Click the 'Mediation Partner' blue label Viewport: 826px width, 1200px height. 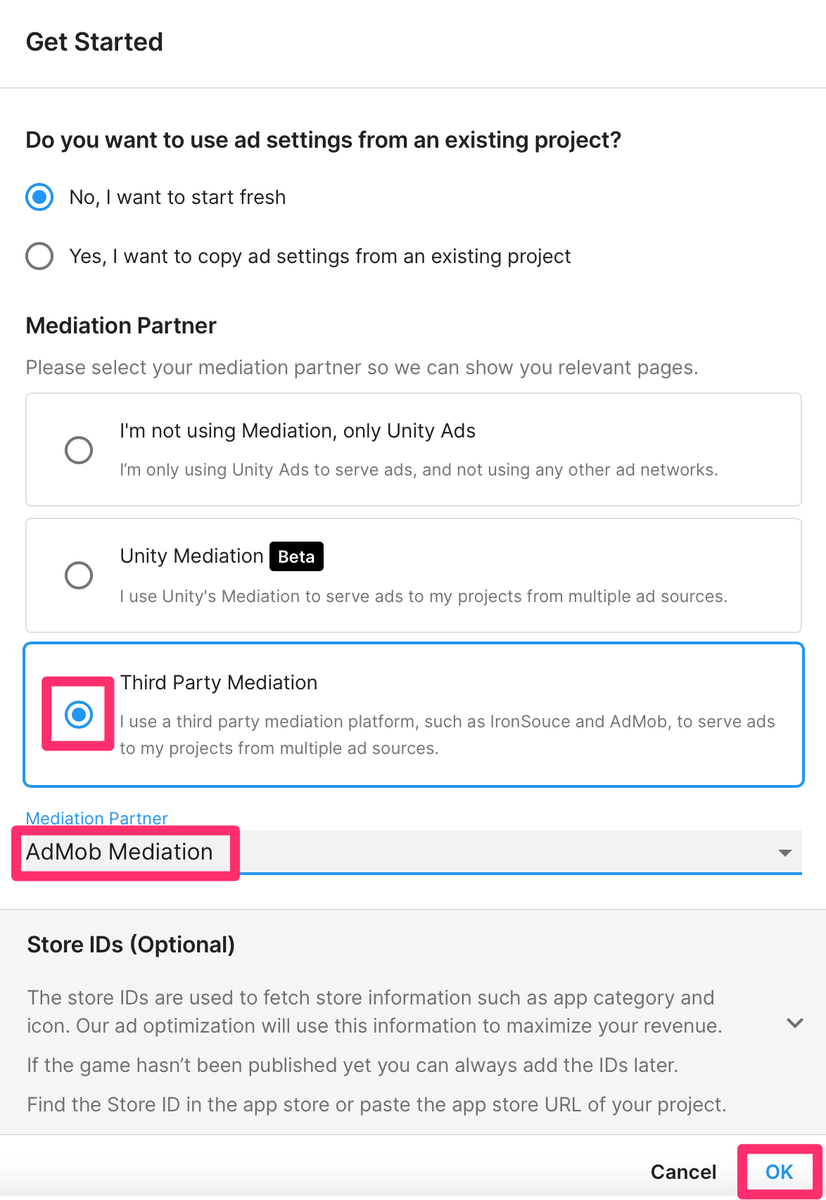[x=96, y=818]
